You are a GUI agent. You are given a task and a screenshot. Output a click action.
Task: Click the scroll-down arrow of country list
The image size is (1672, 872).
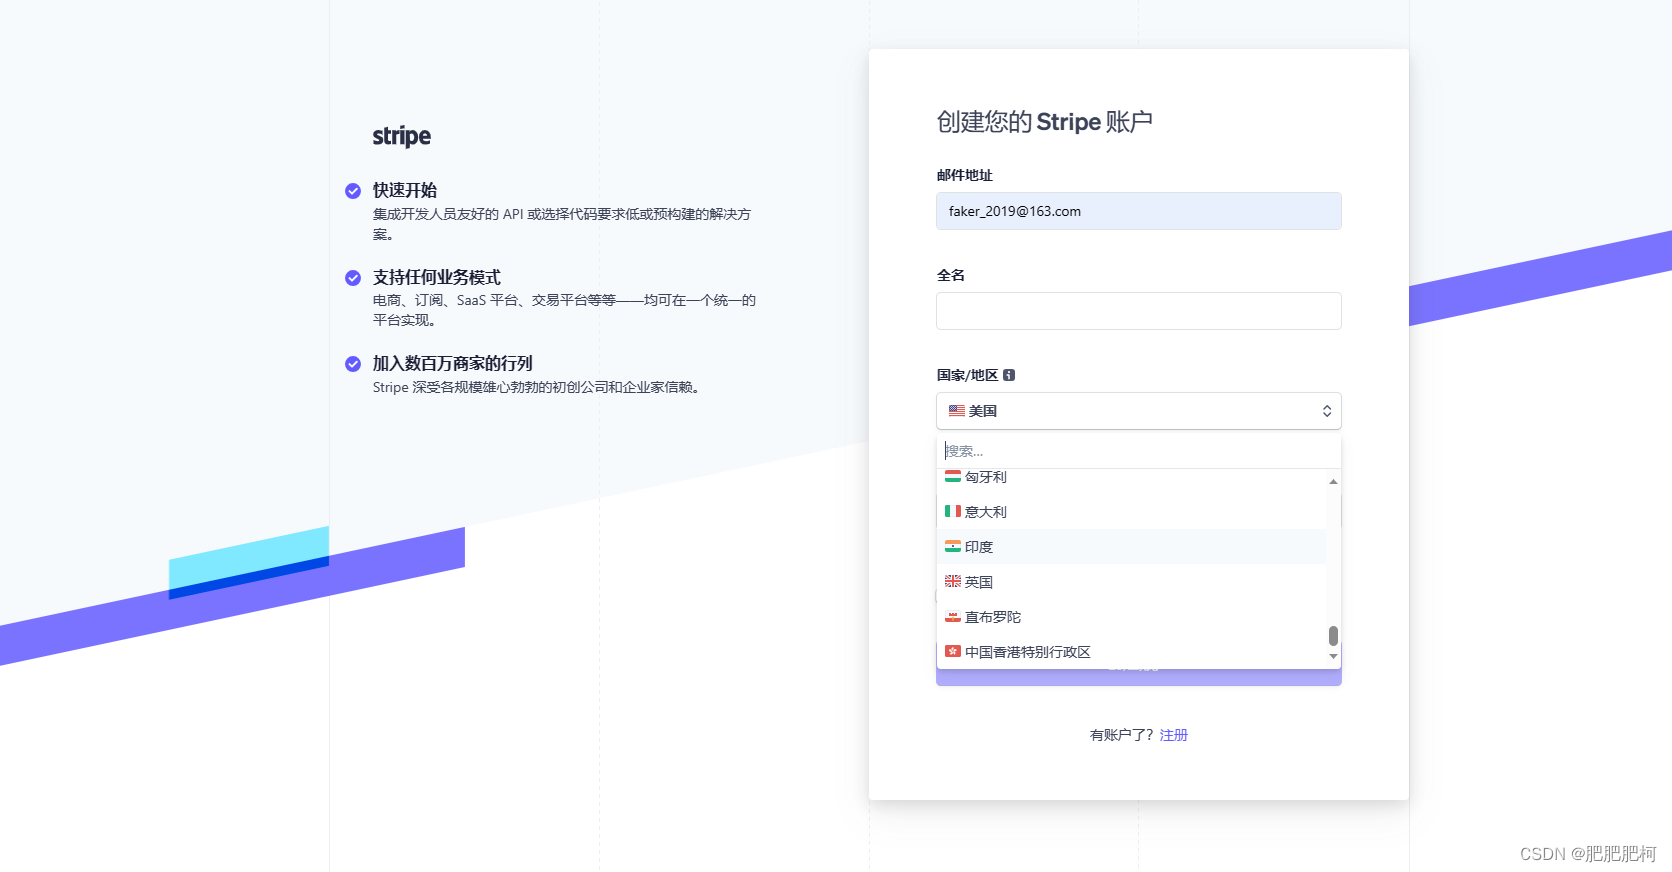(1333, 657)
